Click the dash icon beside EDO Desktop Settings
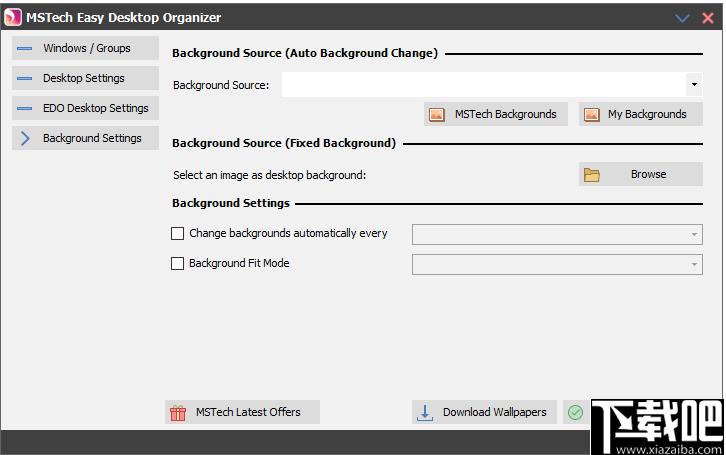 (x=25, y=108)
